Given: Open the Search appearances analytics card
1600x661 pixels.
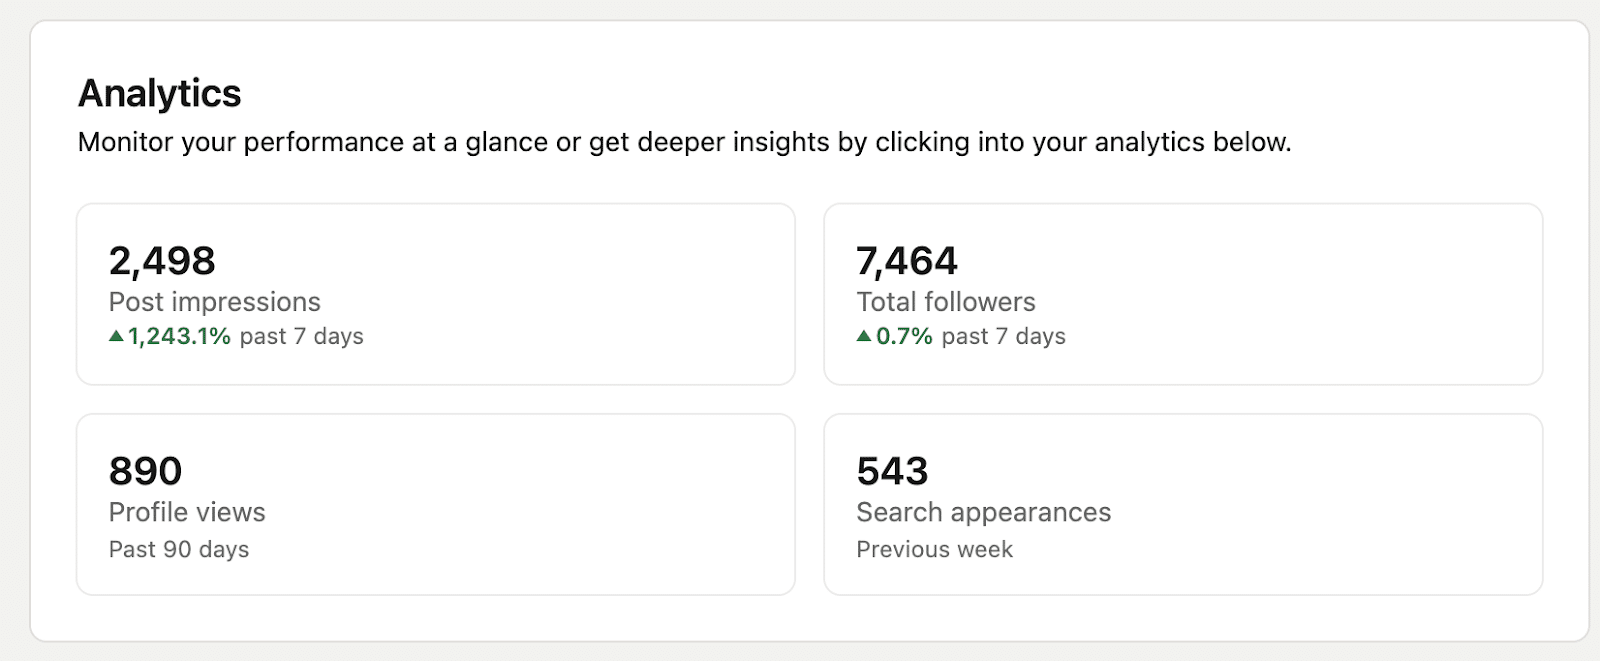Looking at the screenshot, I should click(1184, 503).
